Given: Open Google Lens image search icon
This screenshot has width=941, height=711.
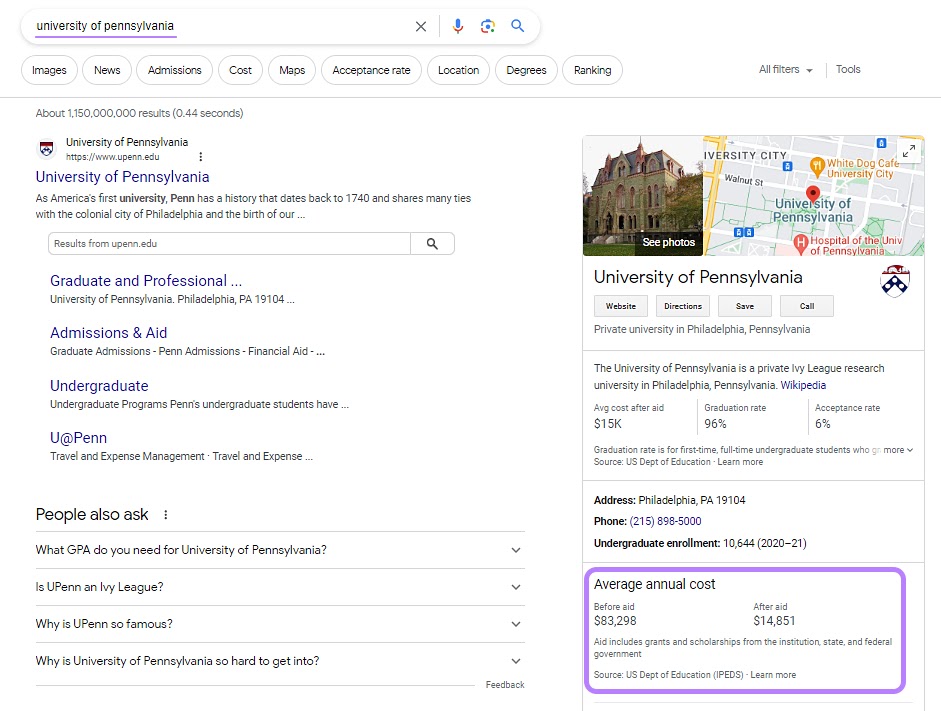Looking at the screenshot, I should [488, 27].
